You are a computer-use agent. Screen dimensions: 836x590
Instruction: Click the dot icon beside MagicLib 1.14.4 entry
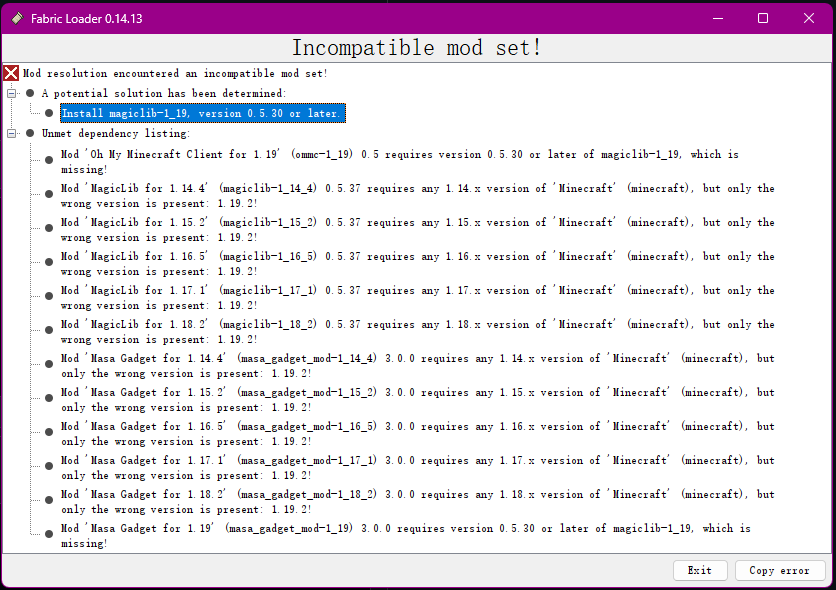48,195
